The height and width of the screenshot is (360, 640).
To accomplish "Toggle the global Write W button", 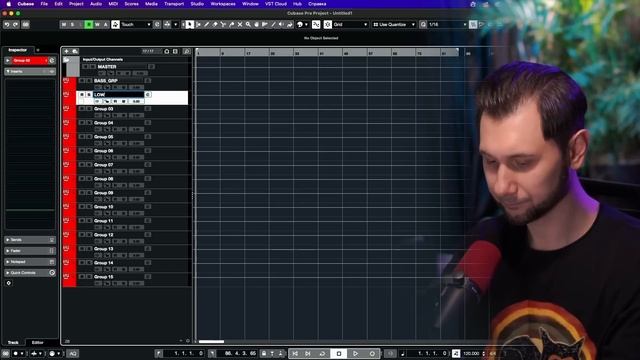I will [97, 24].
